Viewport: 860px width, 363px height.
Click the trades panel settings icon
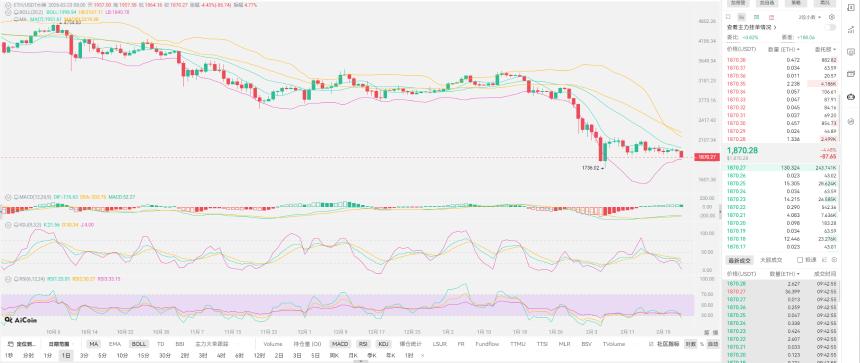click(x=834, y=260)
